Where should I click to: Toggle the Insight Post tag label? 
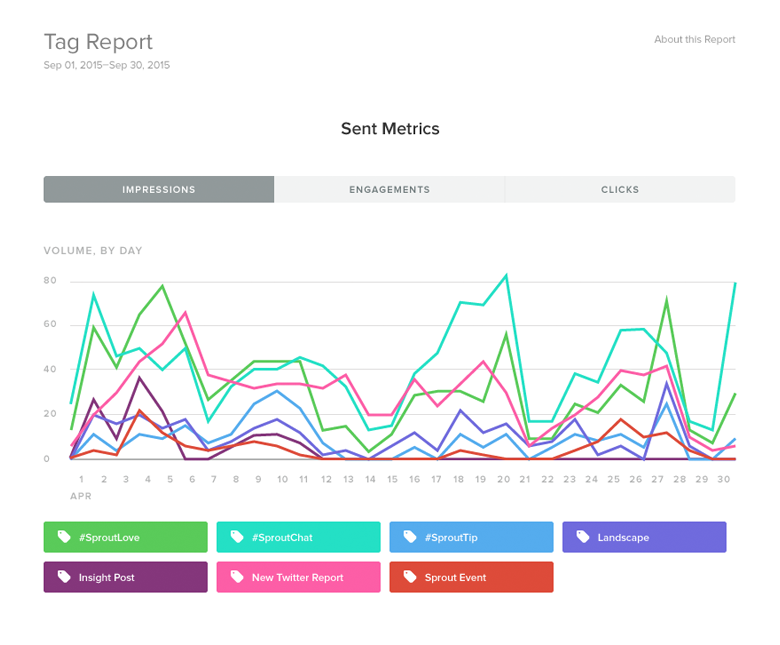point(125,577)
